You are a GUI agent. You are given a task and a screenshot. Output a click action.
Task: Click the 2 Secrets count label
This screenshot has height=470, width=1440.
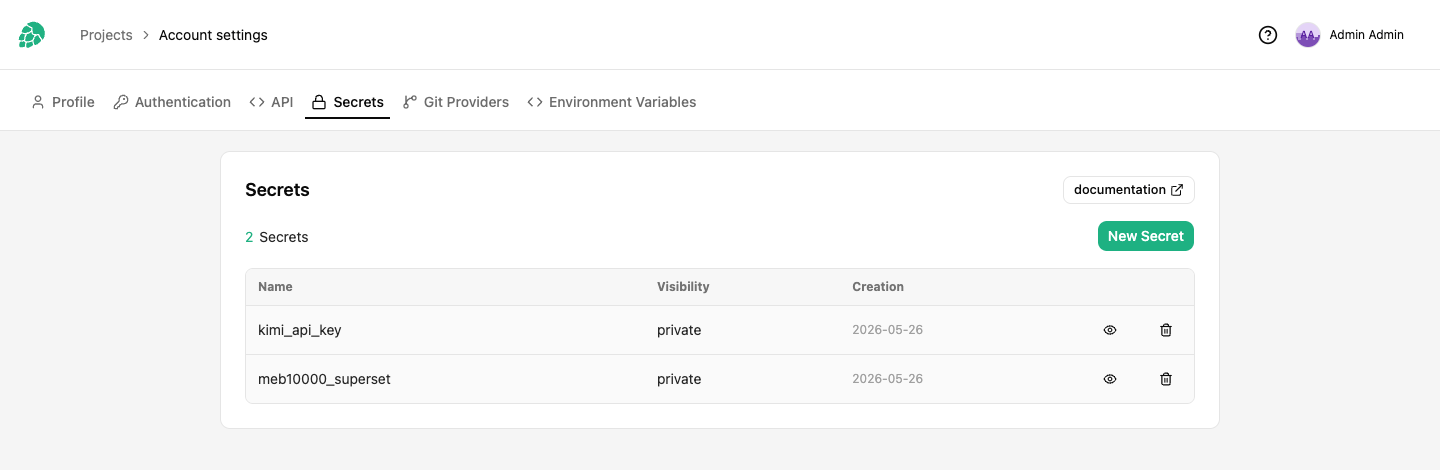pyautogui.click(x=277, y=237)
